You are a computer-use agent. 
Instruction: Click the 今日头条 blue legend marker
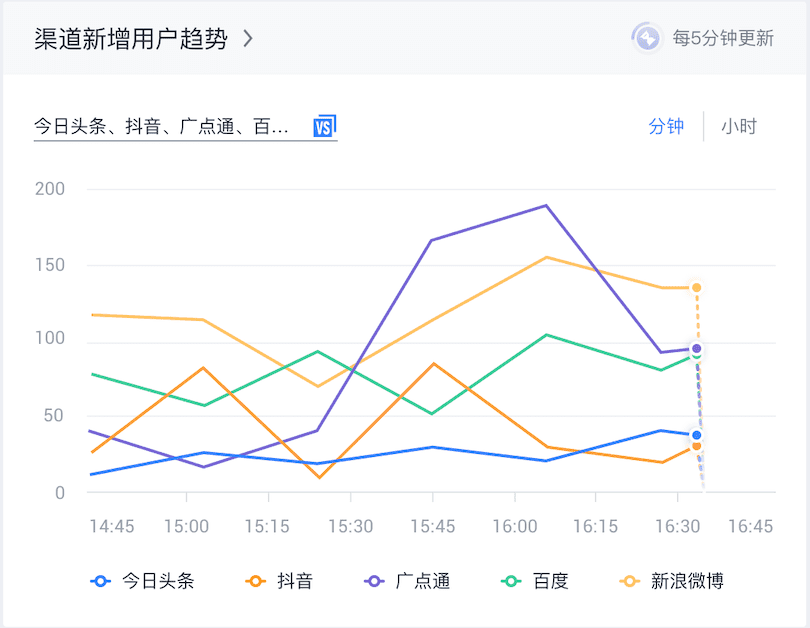pos(101,581)
